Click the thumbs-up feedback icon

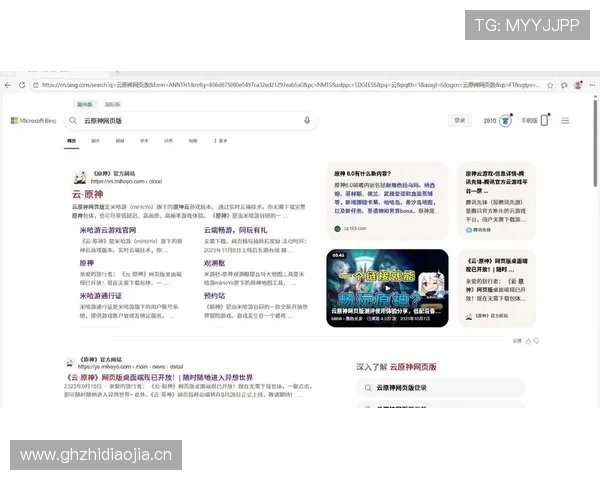tap(528, 341)
